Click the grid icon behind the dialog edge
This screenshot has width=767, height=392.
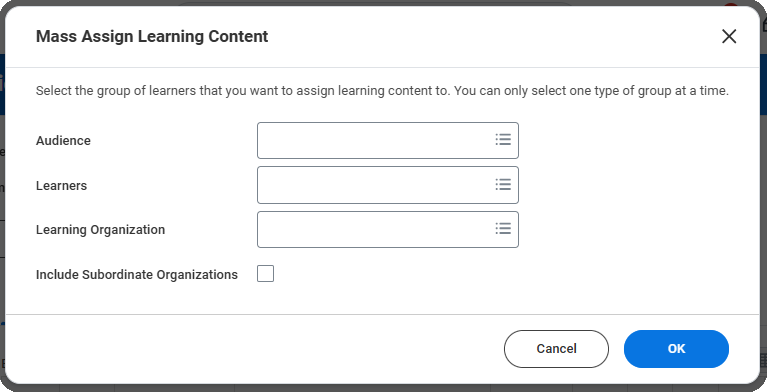click(764, 360)
